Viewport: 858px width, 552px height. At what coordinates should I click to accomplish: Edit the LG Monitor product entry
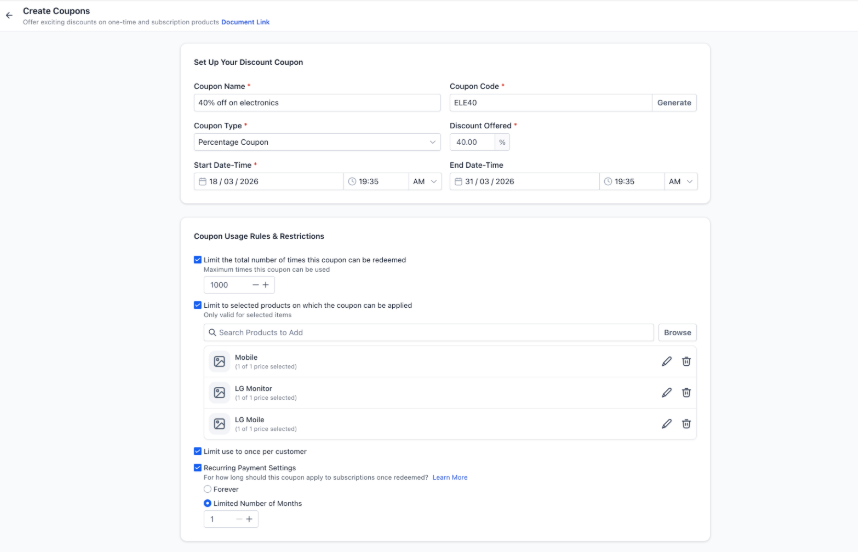[667, 392]
